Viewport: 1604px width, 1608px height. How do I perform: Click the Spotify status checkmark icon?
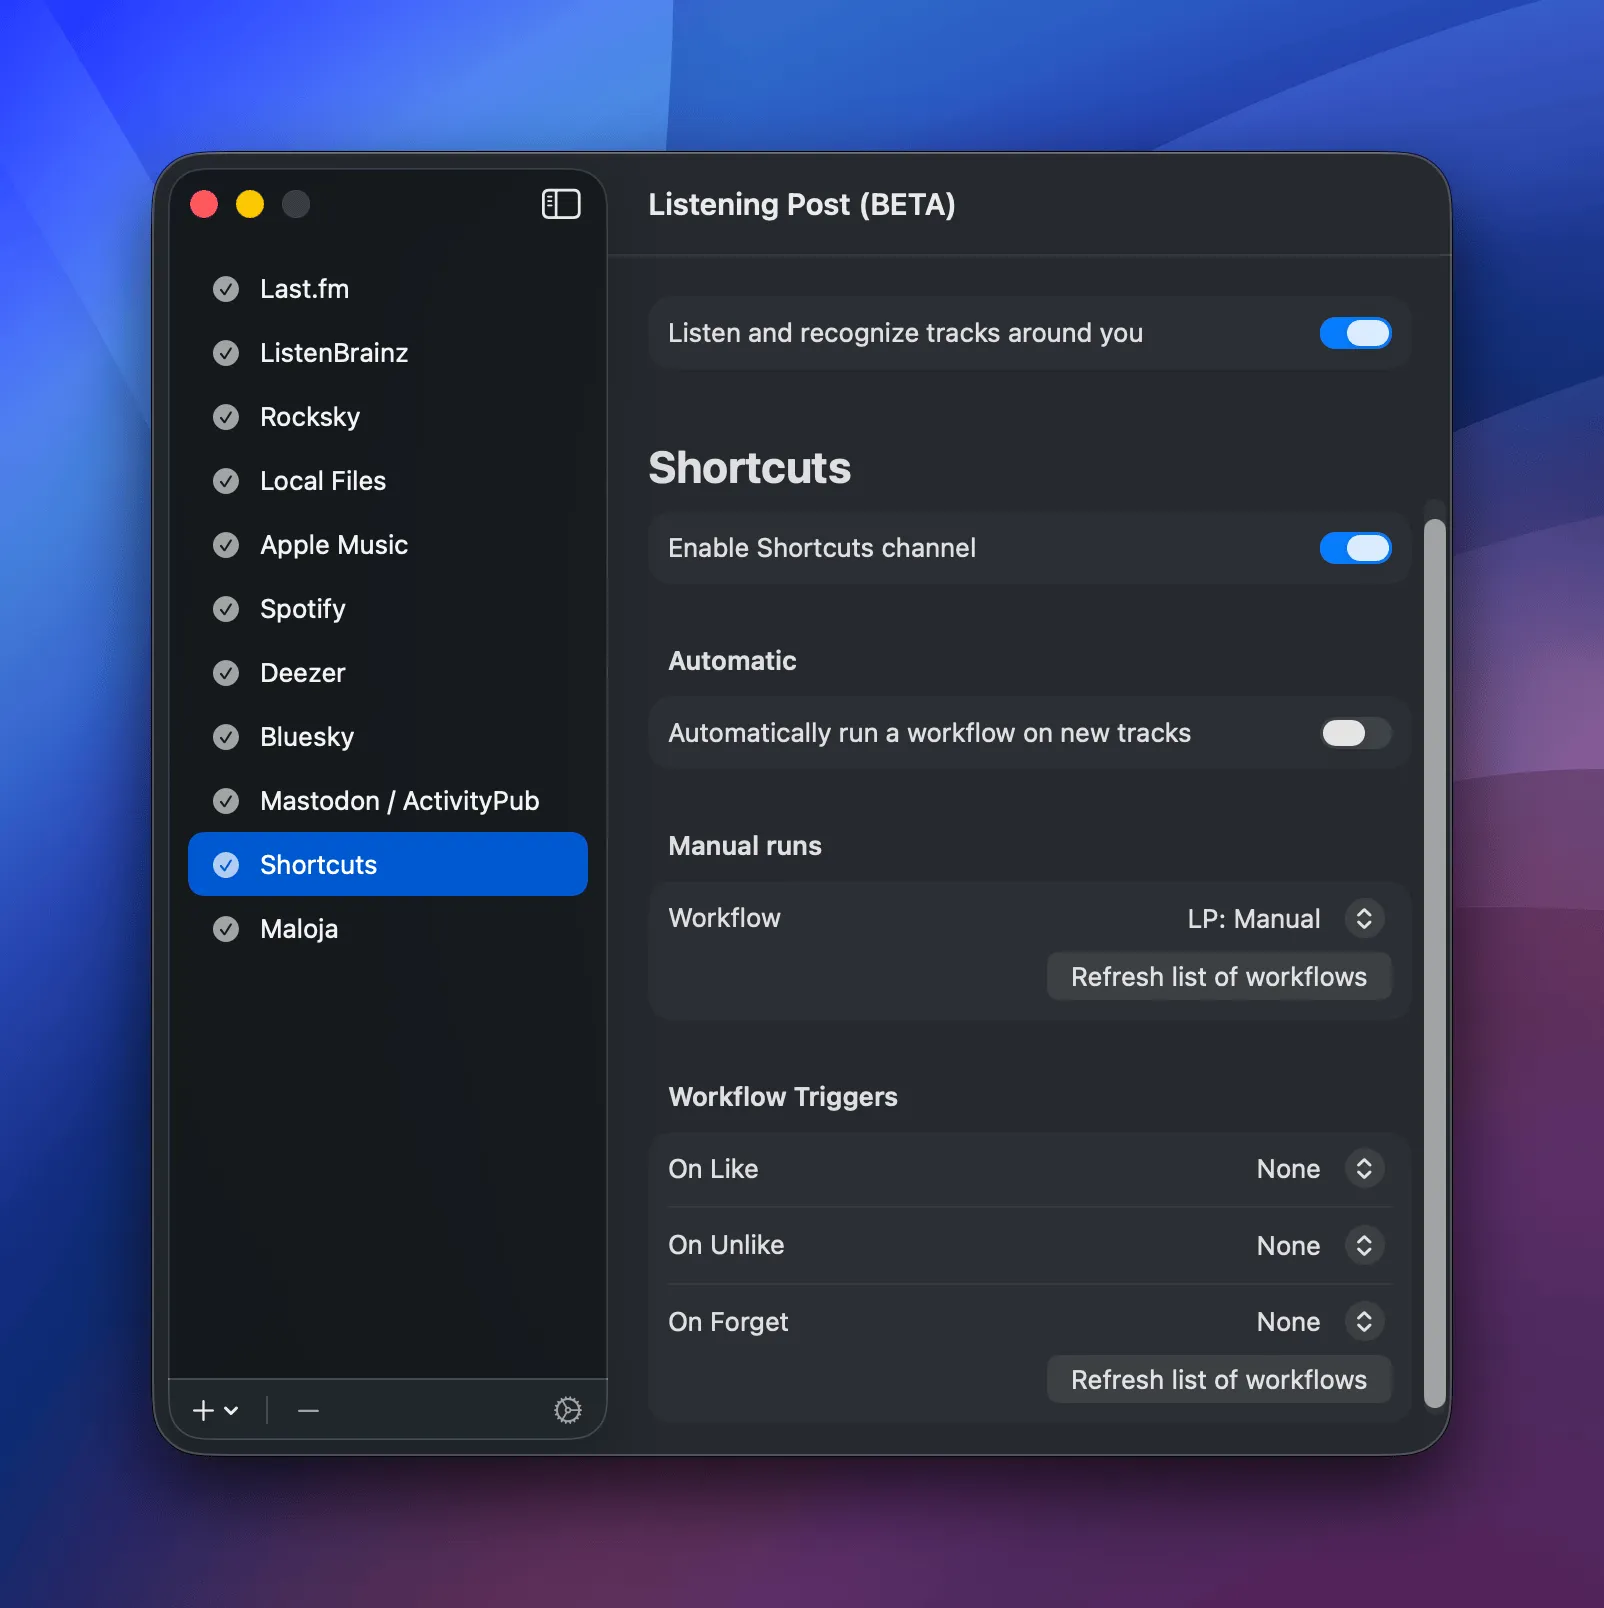tap(226, 609)
